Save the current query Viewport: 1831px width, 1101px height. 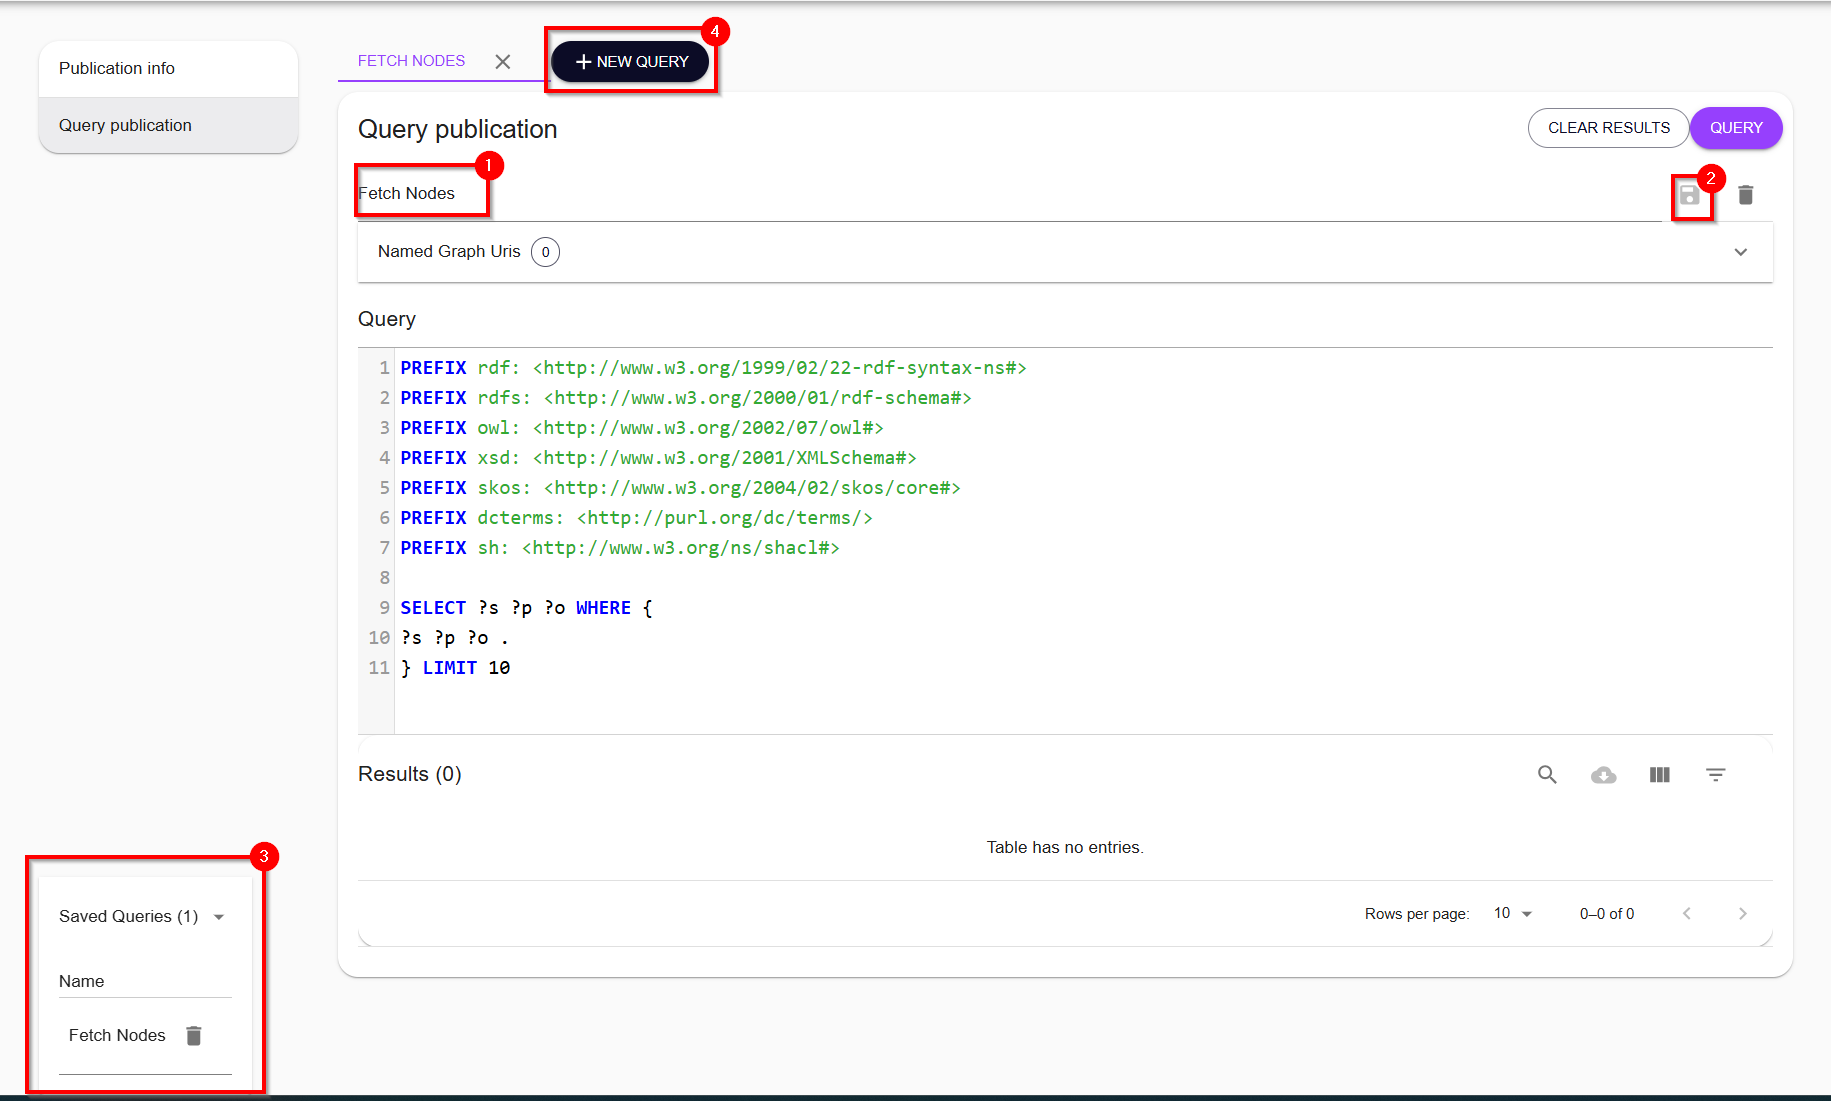[1691, 195]
